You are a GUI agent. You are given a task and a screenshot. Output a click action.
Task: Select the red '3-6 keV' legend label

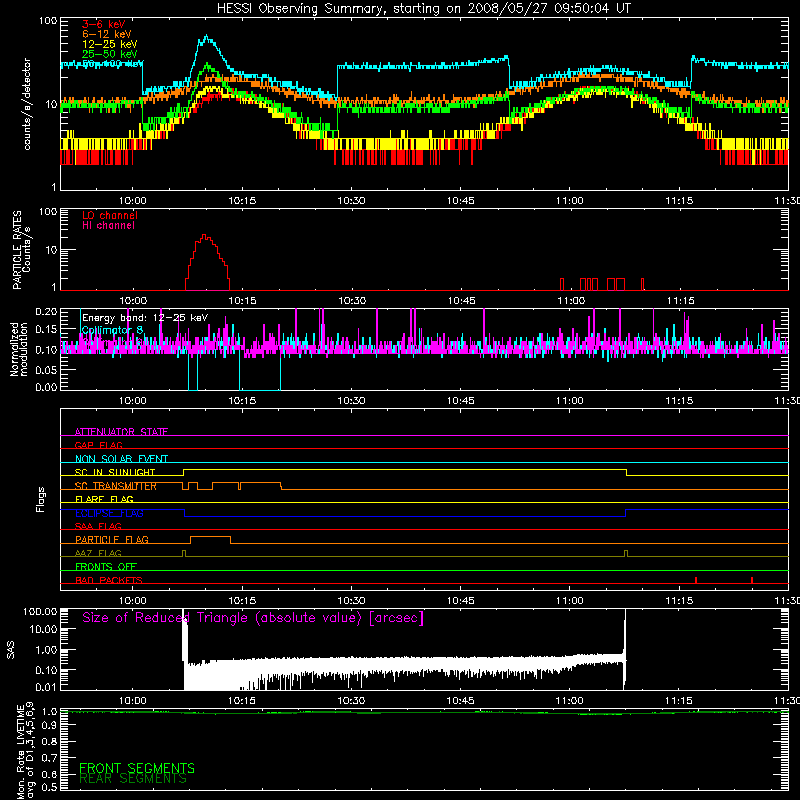[x=104, y=24]
